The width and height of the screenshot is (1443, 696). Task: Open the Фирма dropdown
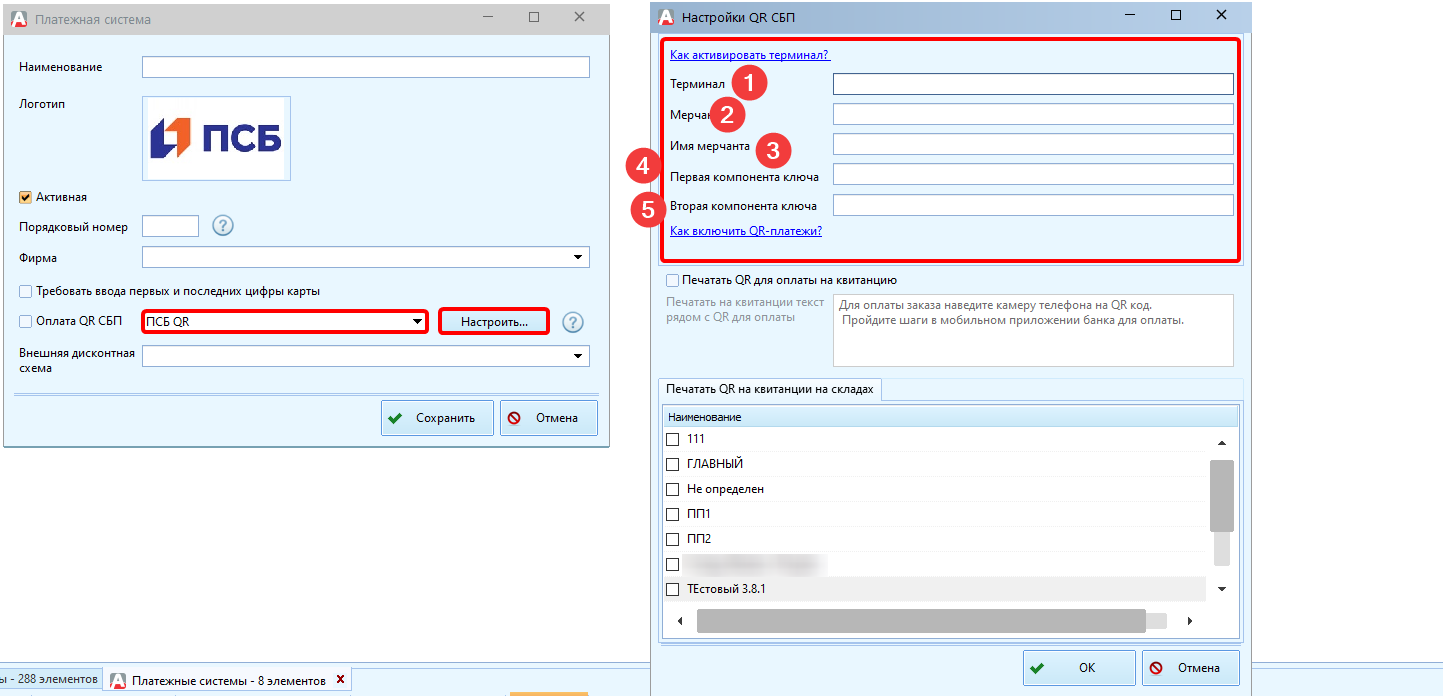point(577,258)
